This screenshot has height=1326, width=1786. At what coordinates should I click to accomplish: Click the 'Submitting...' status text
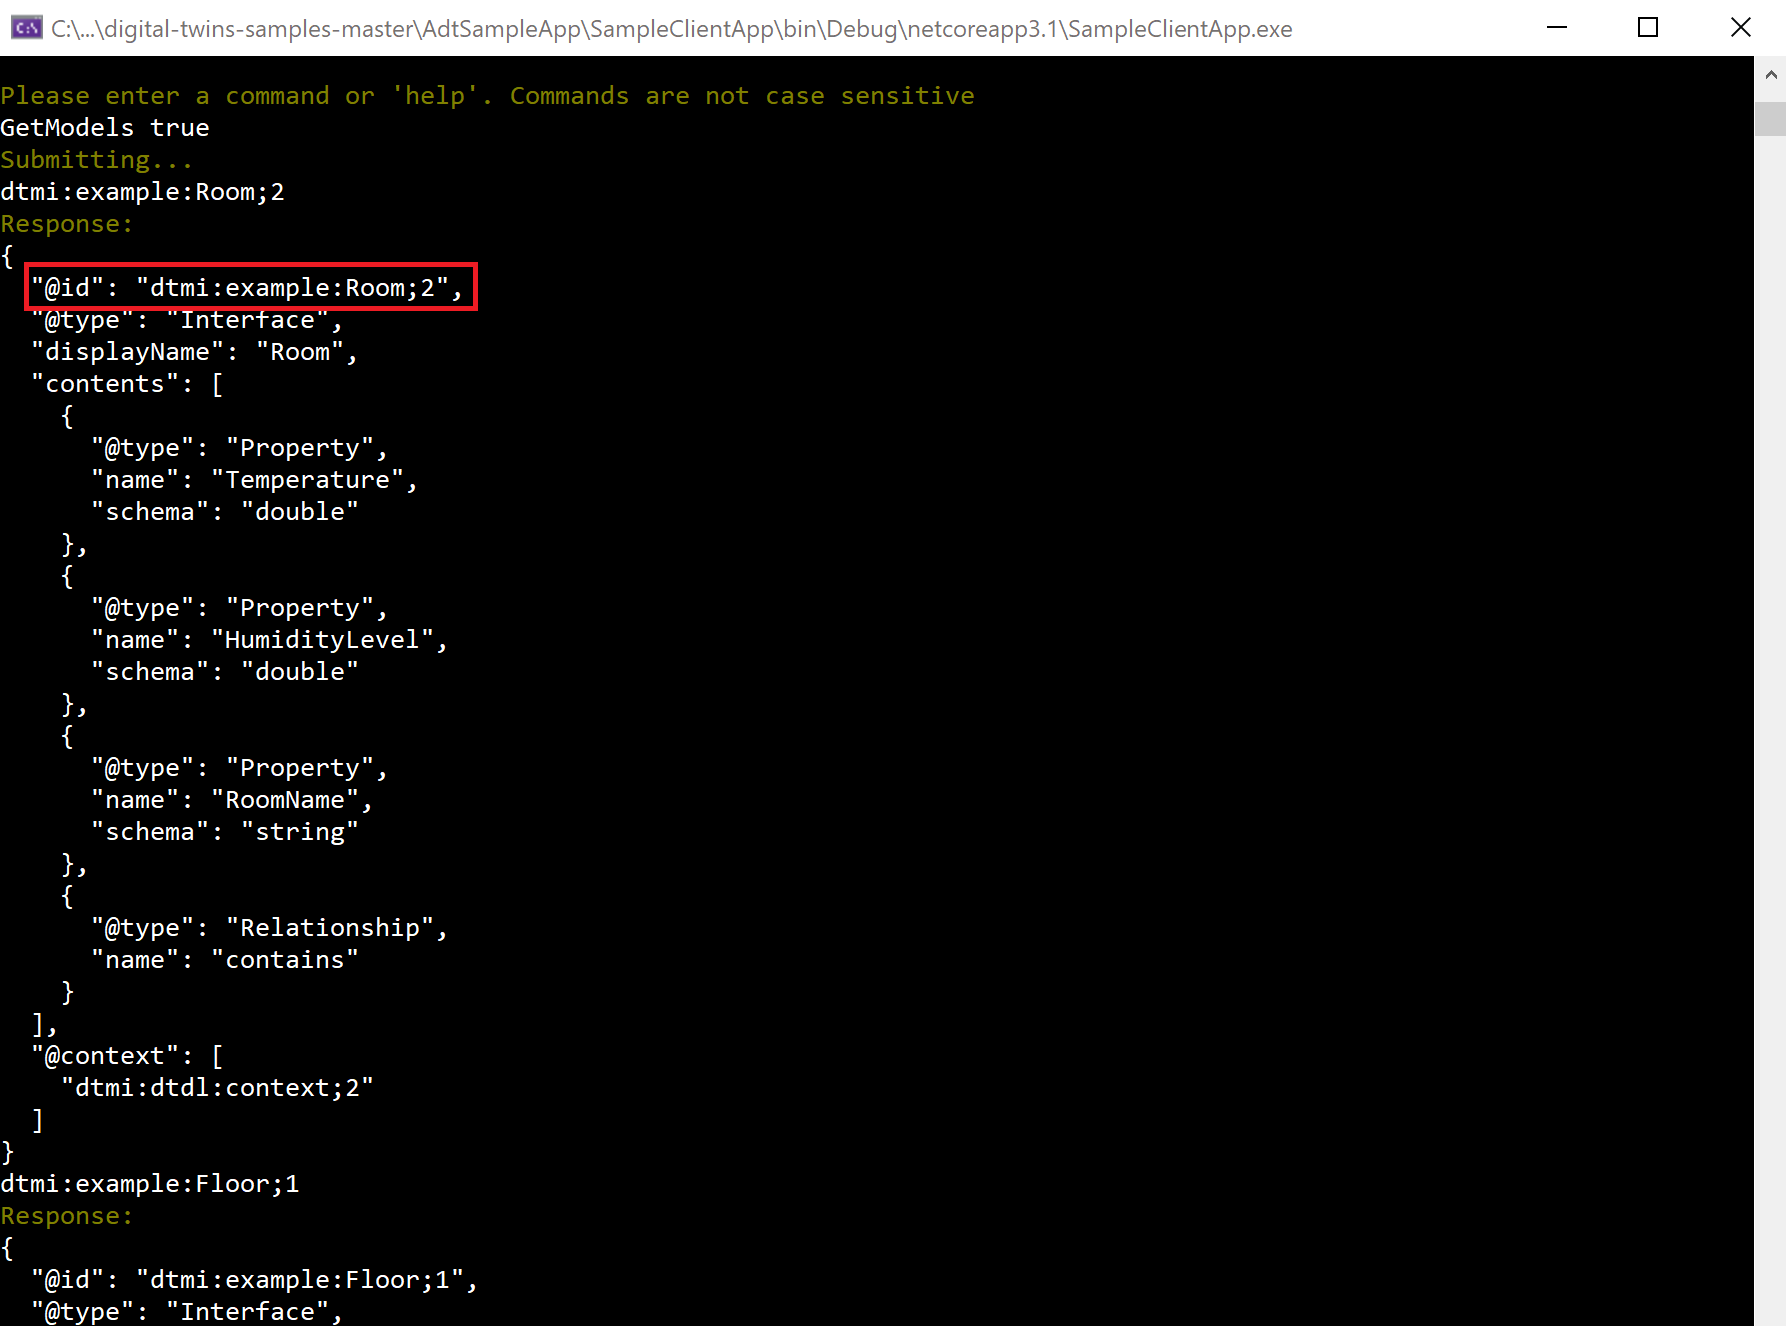click(96, 160)
